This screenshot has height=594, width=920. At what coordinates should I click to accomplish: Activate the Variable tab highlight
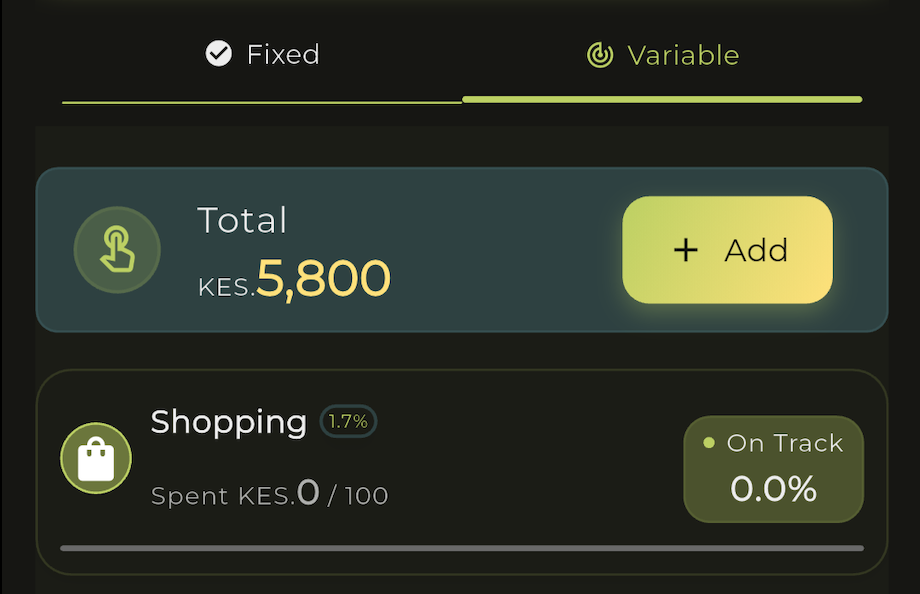coord(662,99)
